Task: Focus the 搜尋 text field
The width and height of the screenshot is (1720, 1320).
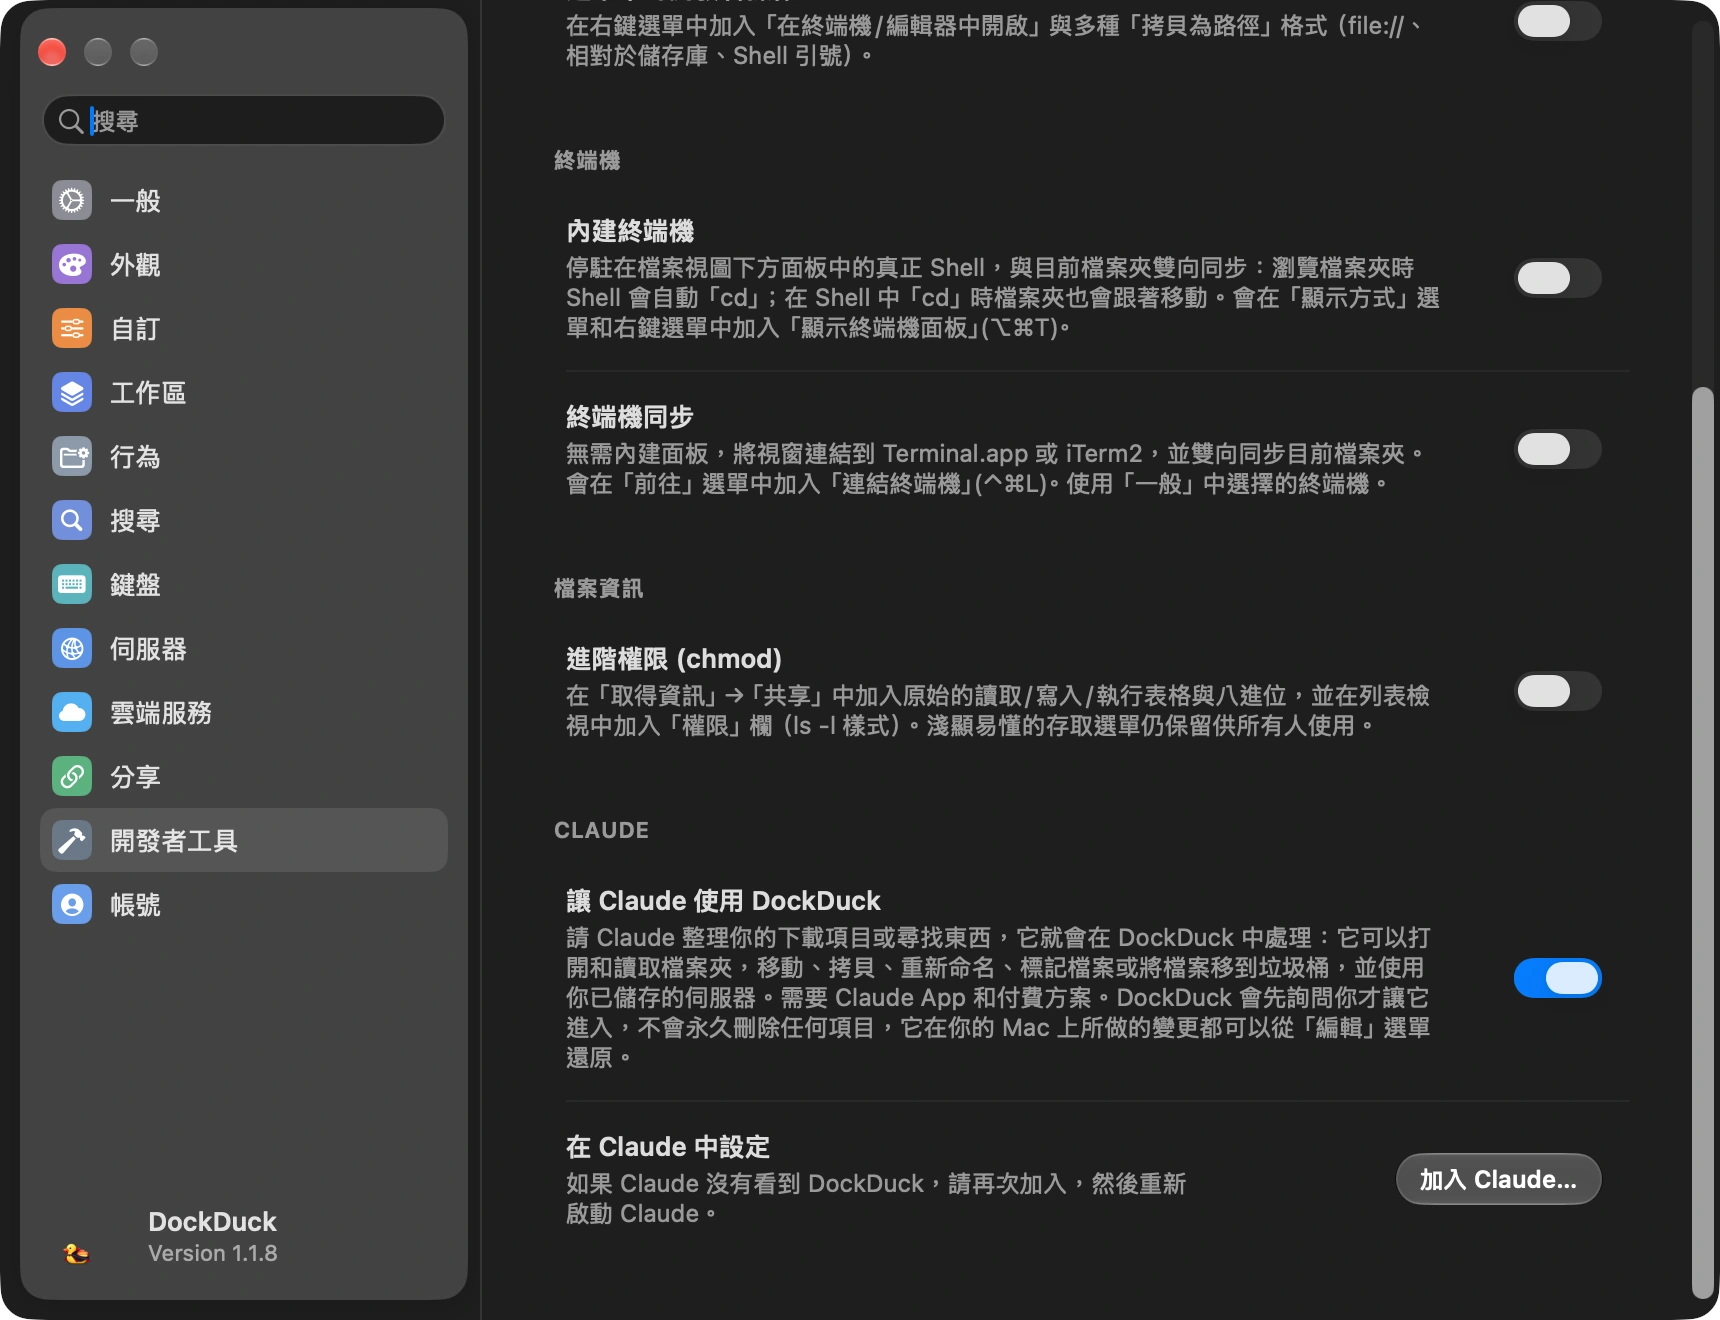Action: tap(244, 121)
